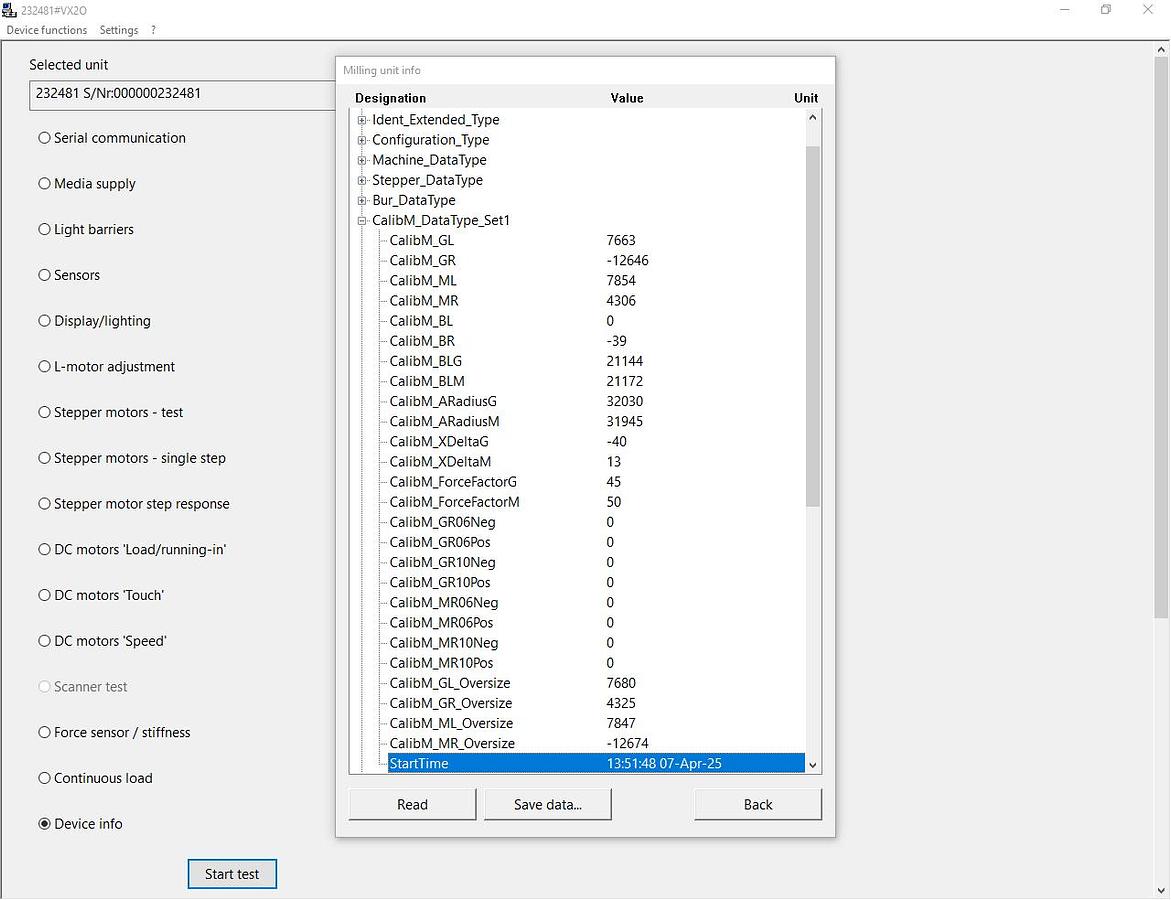This screenshot has height=900, width=1171.
Task: Open the Settings menu
Action: click(119, 30)
